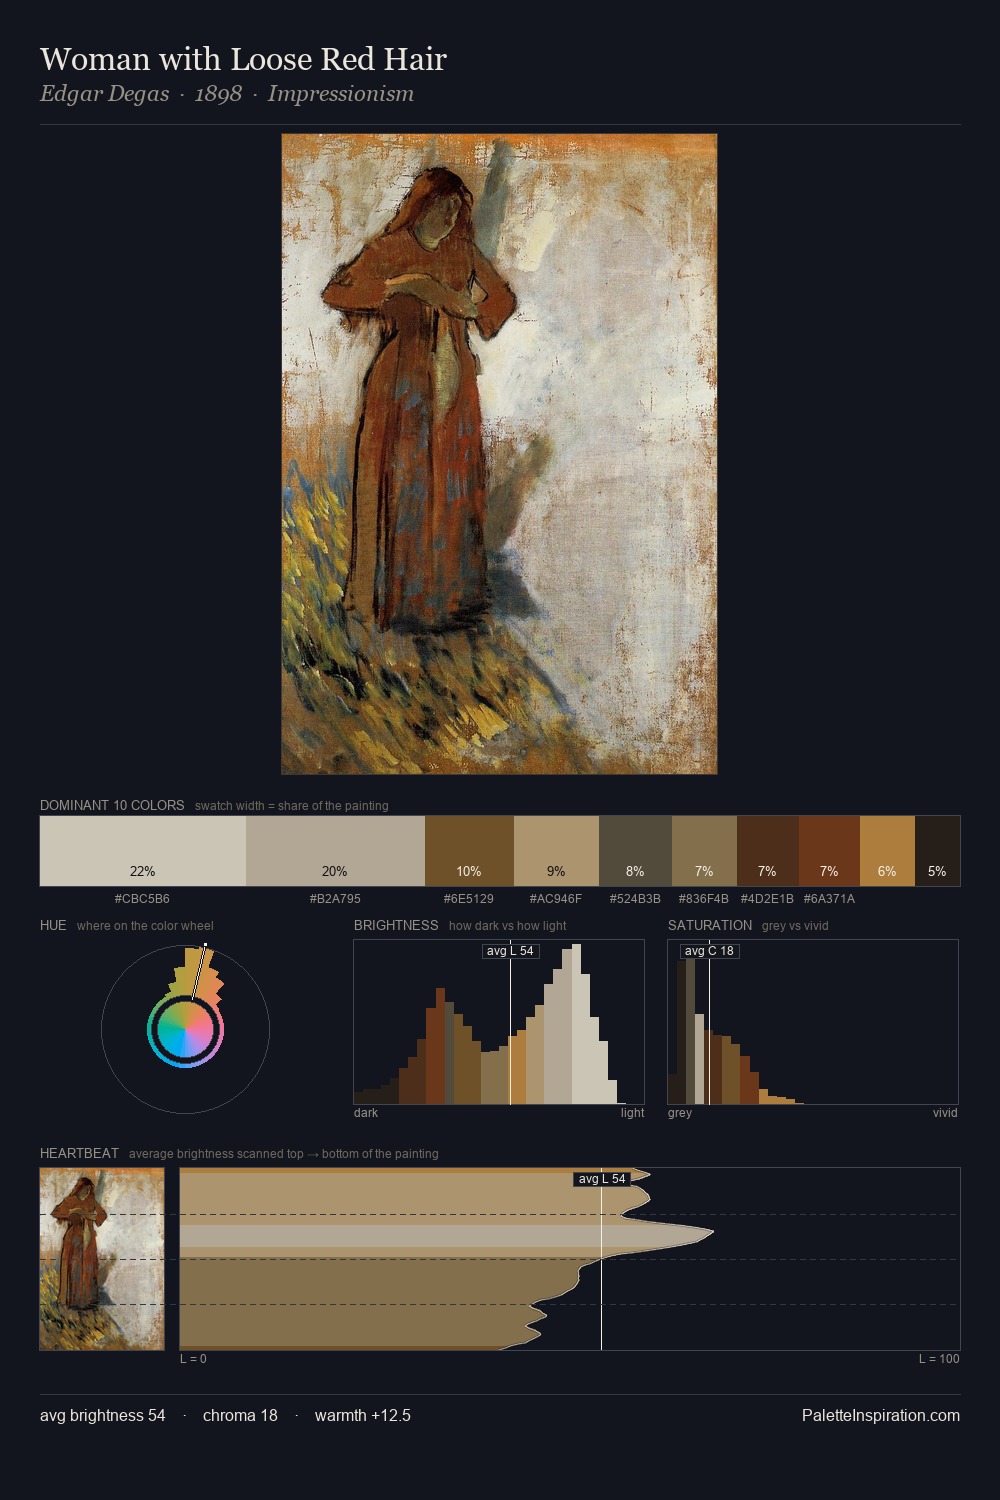Viewport: 1000px width, 1500px height.
Task: Click the 'vivid' axis label under saturation
Action: 945,1113
